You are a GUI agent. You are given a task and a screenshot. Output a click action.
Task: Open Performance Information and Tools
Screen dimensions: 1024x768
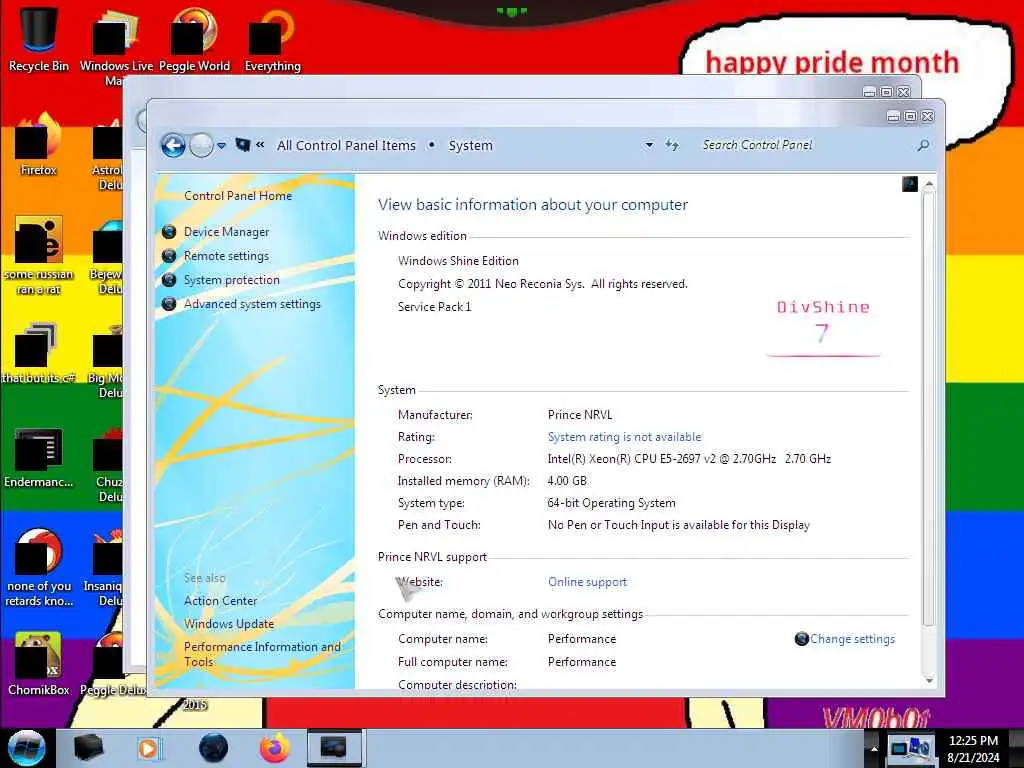(262, 654)
